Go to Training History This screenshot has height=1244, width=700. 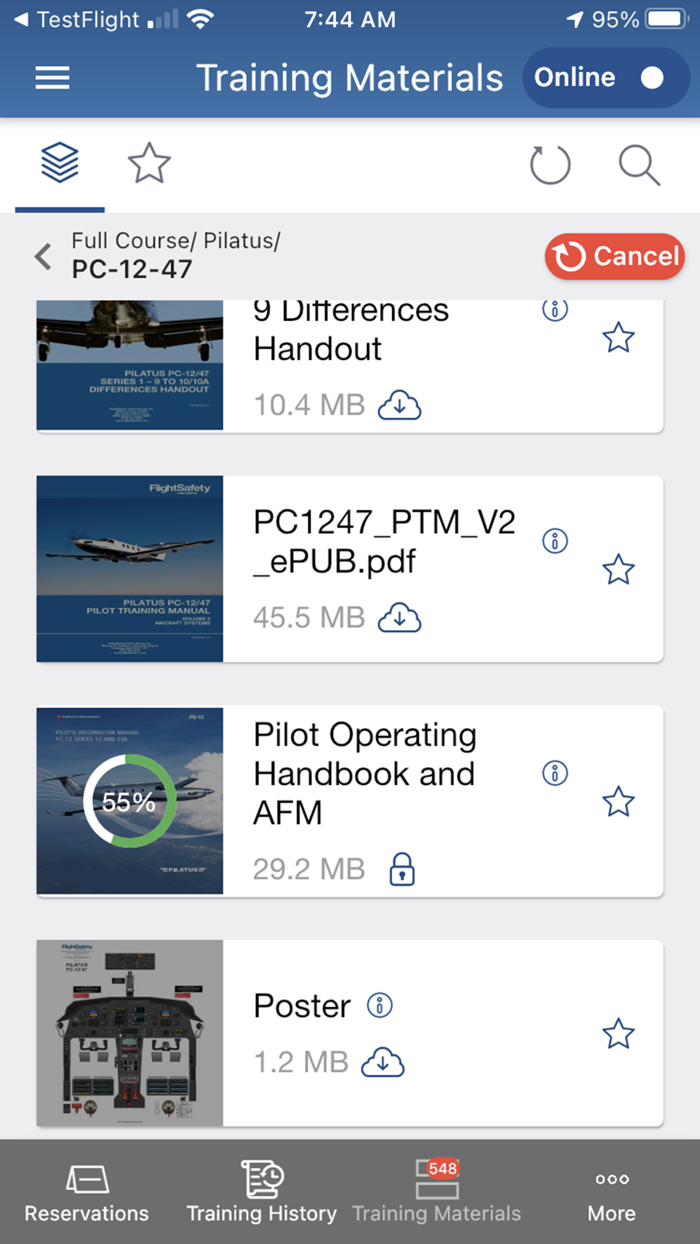point(262,1193)
